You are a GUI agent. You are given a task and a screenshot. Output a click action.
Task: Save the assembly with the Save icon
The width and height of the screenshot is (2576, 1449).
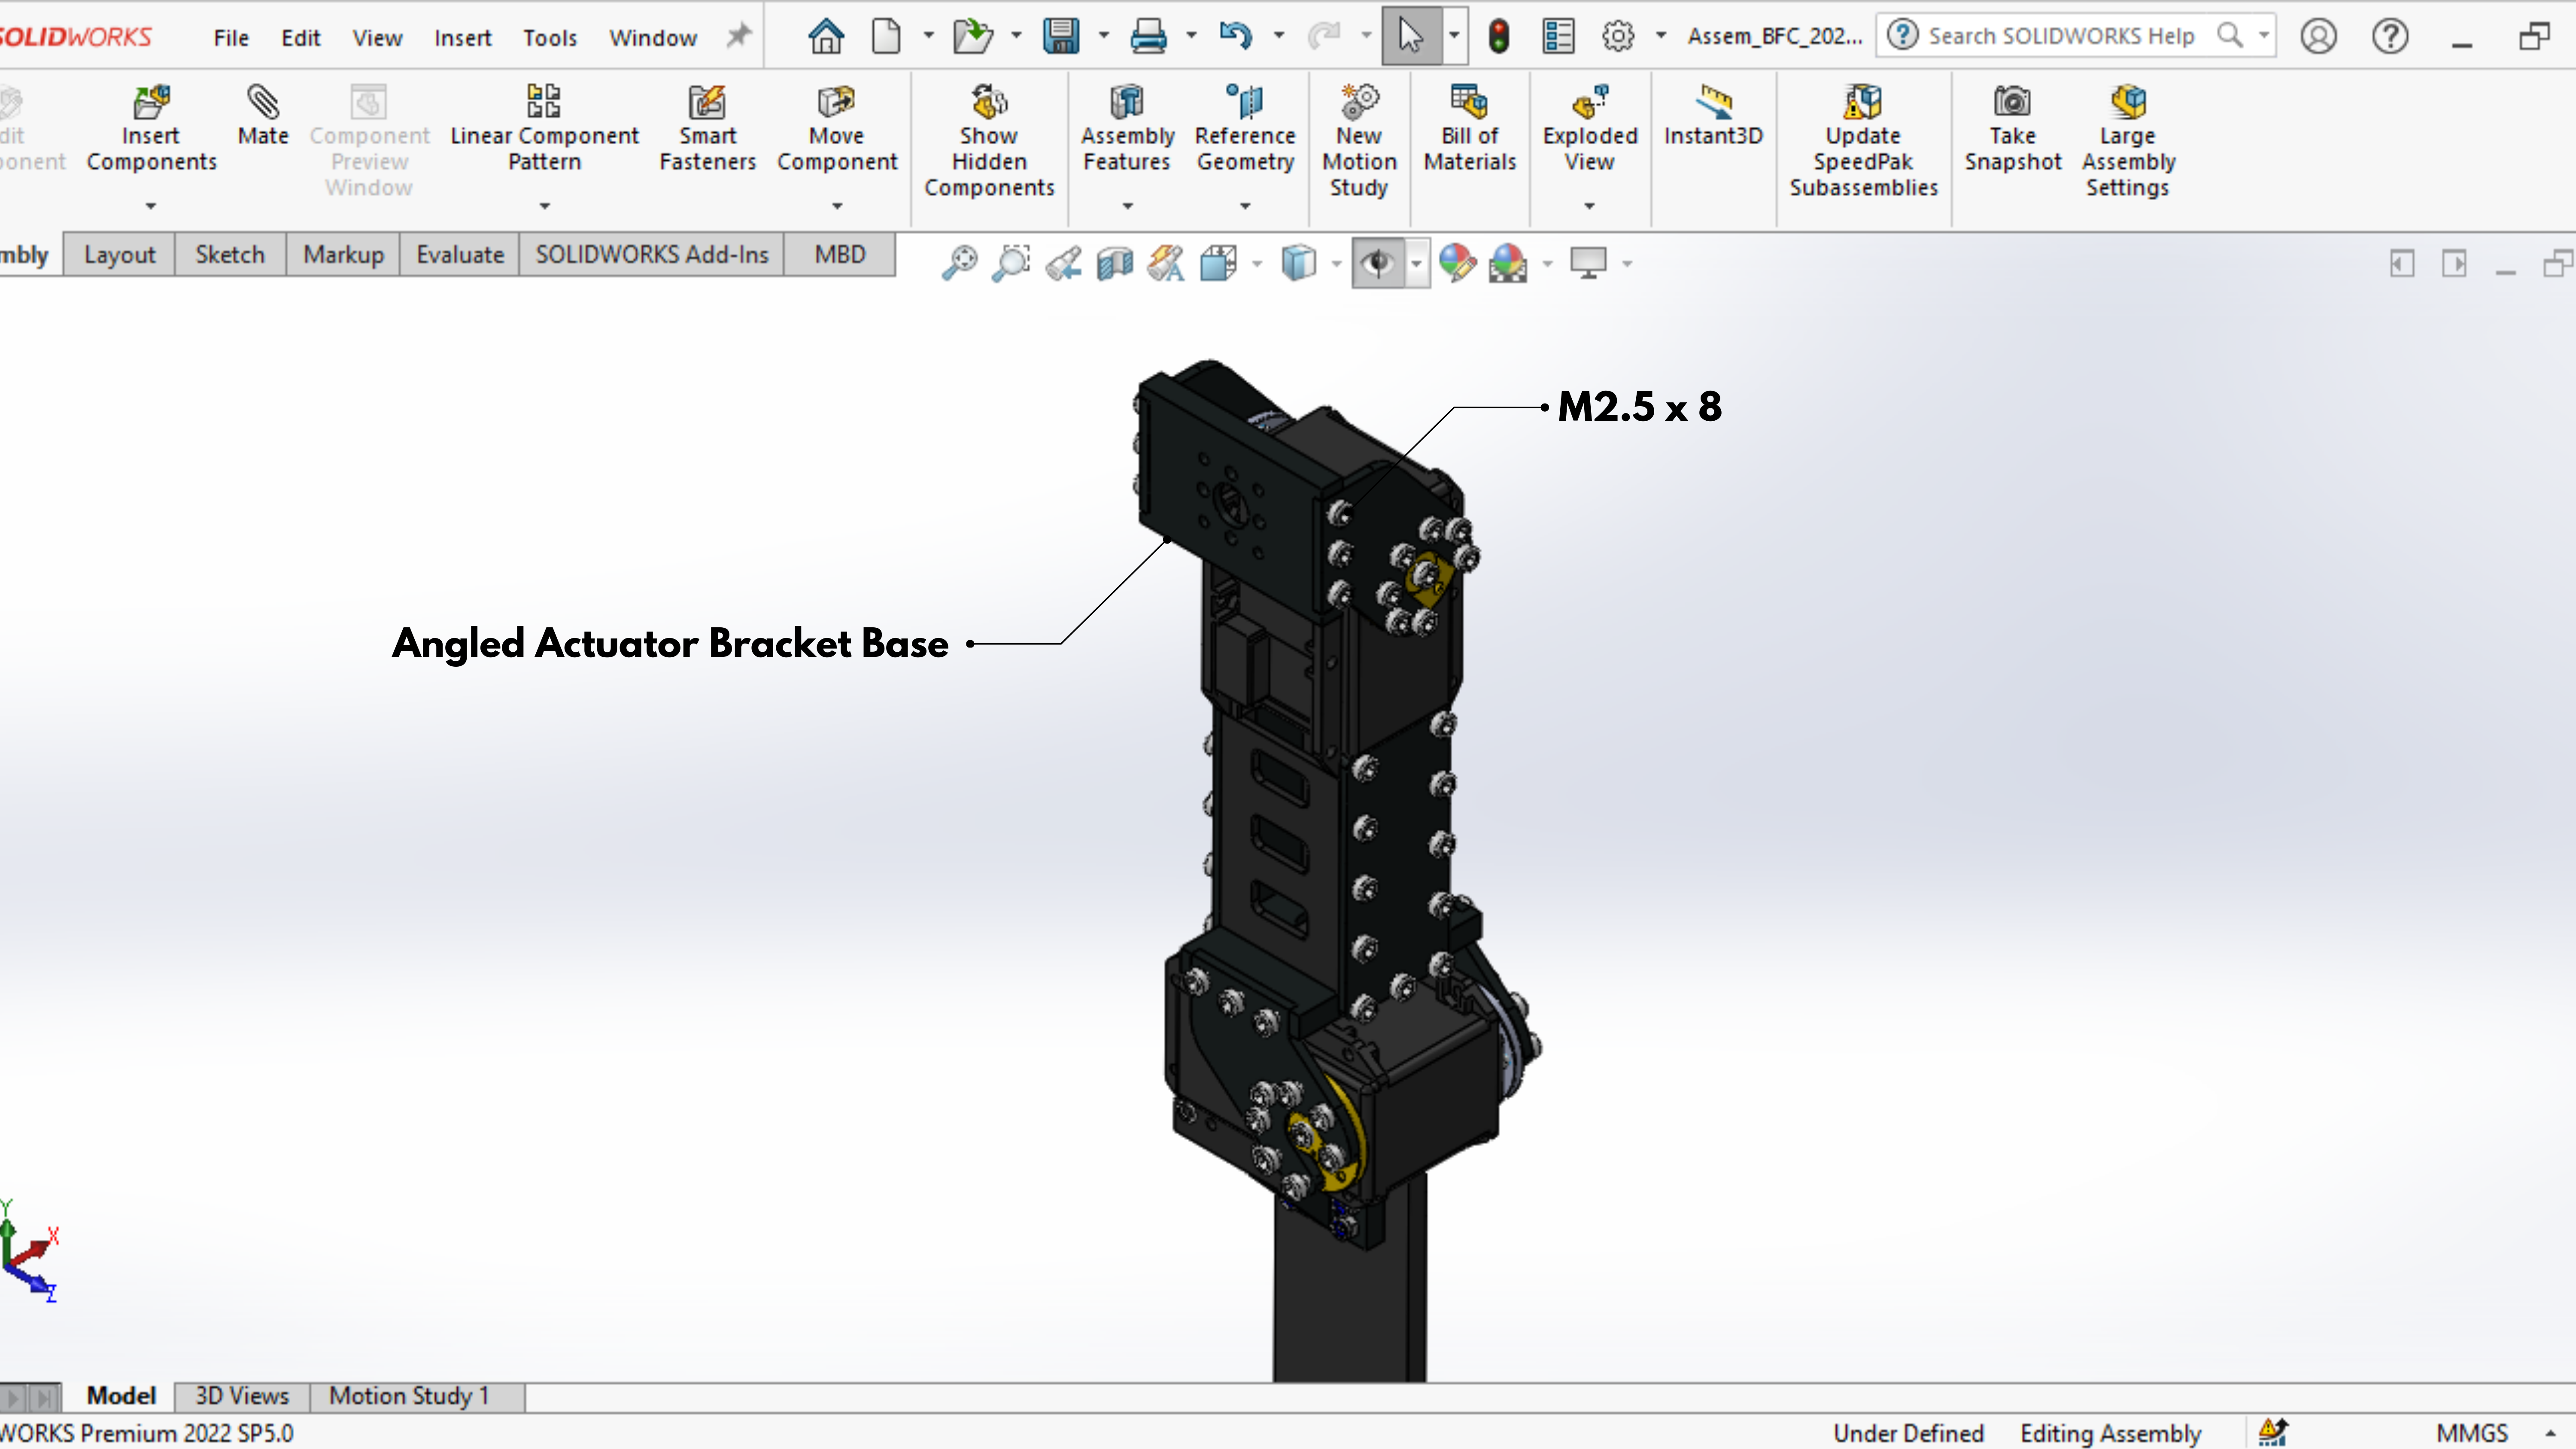click(x=1061, y=37)
